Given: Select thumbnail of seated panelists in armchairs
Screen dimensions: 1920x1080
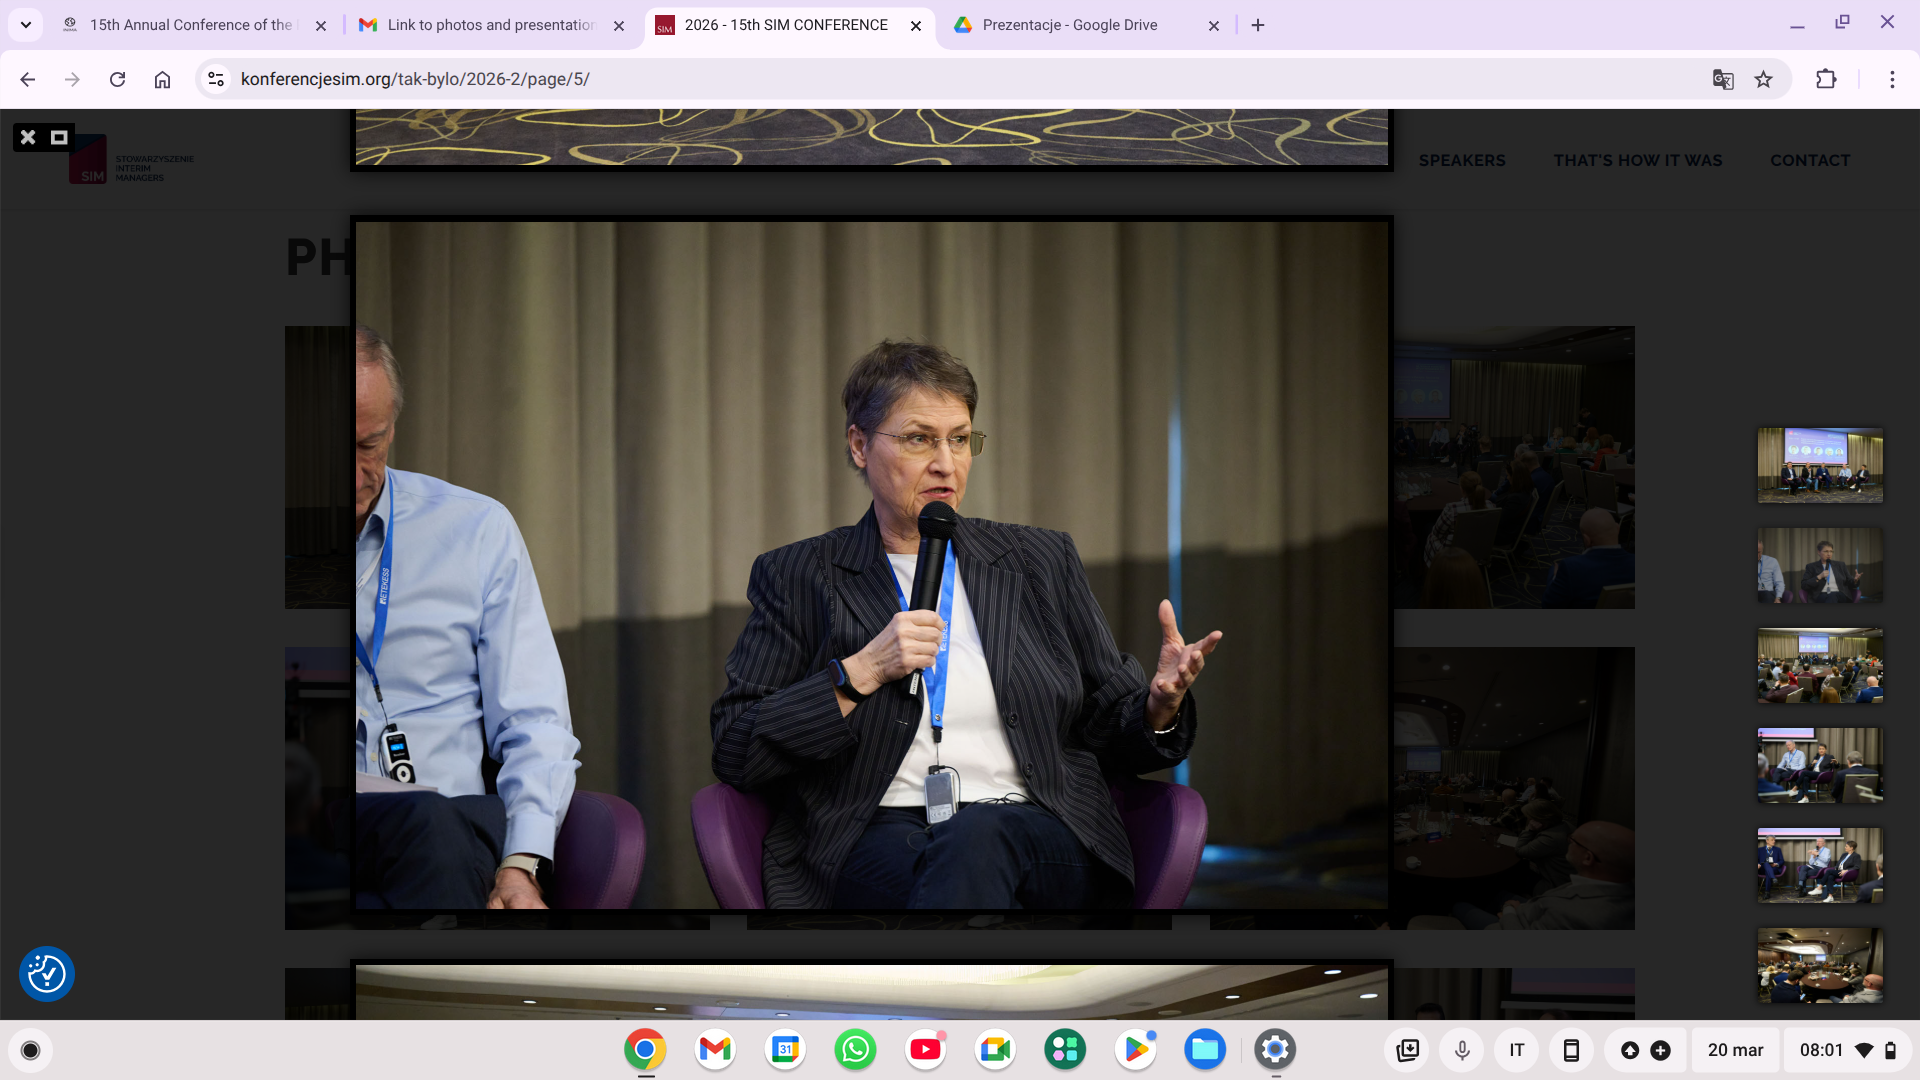Looking at the screenshot, I should pos(1820,765).
